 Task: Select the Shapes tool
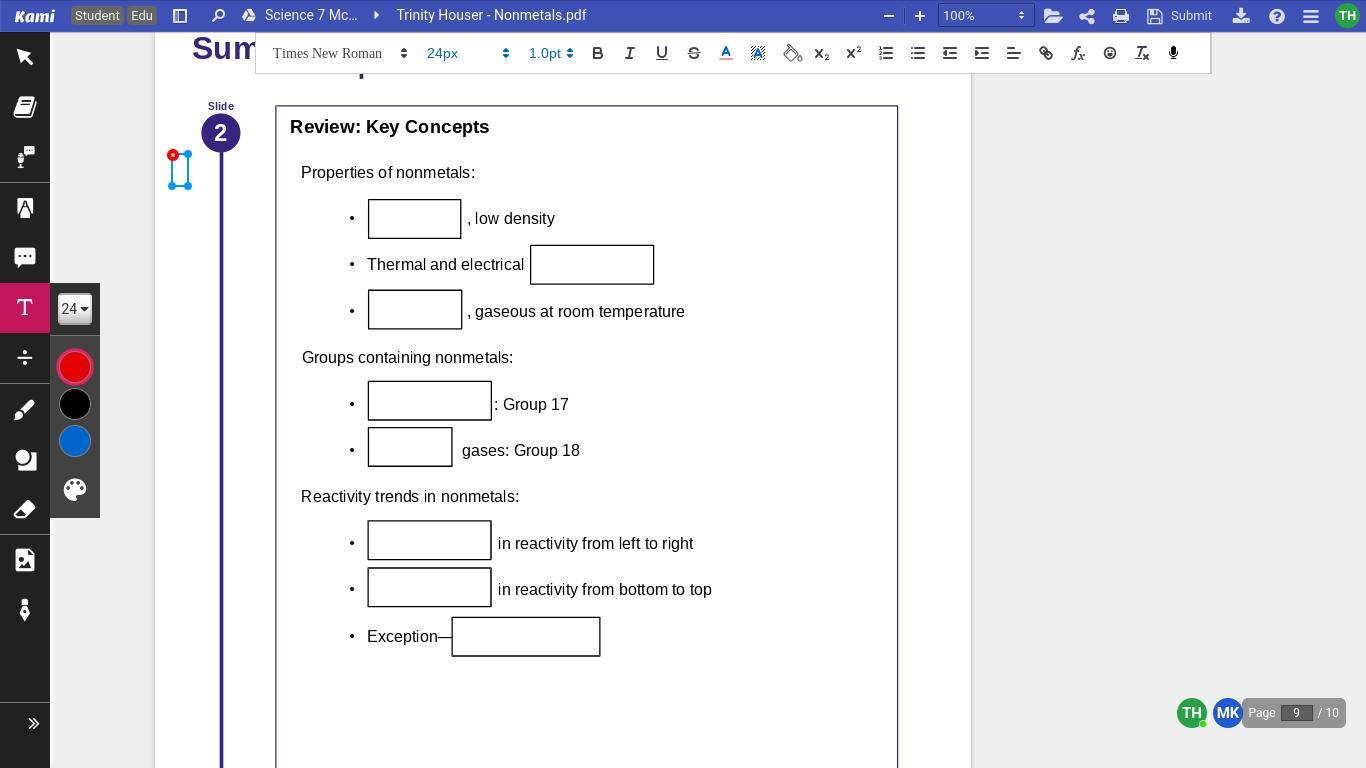point(25,459)
